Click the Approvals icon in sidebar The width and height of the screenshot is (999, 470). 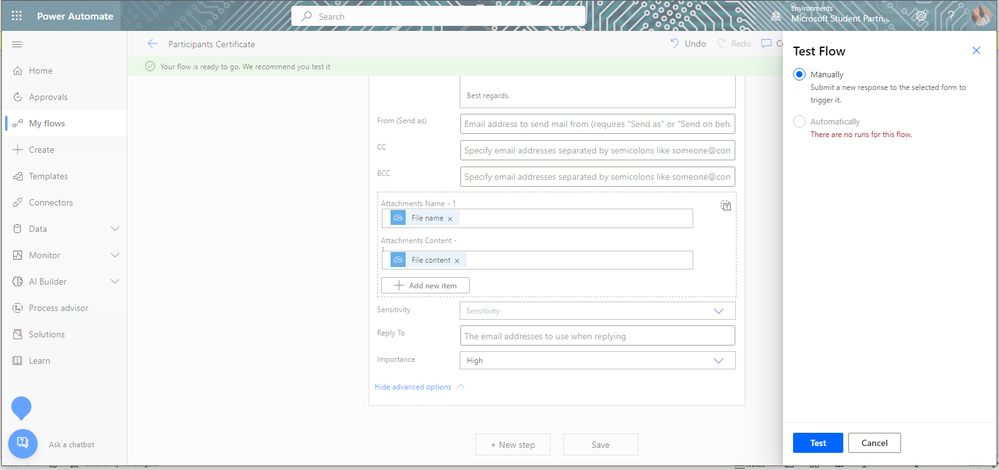click(x=17, y=97)
